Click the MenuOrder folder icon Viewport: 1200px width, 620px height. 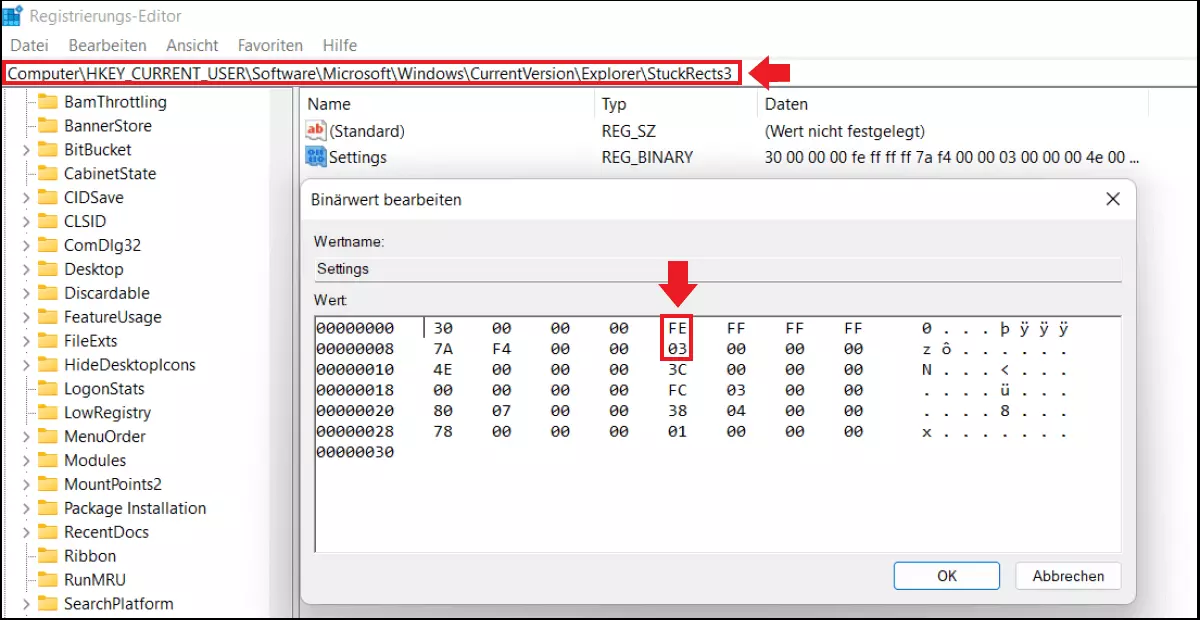click(x=48, y=437)
